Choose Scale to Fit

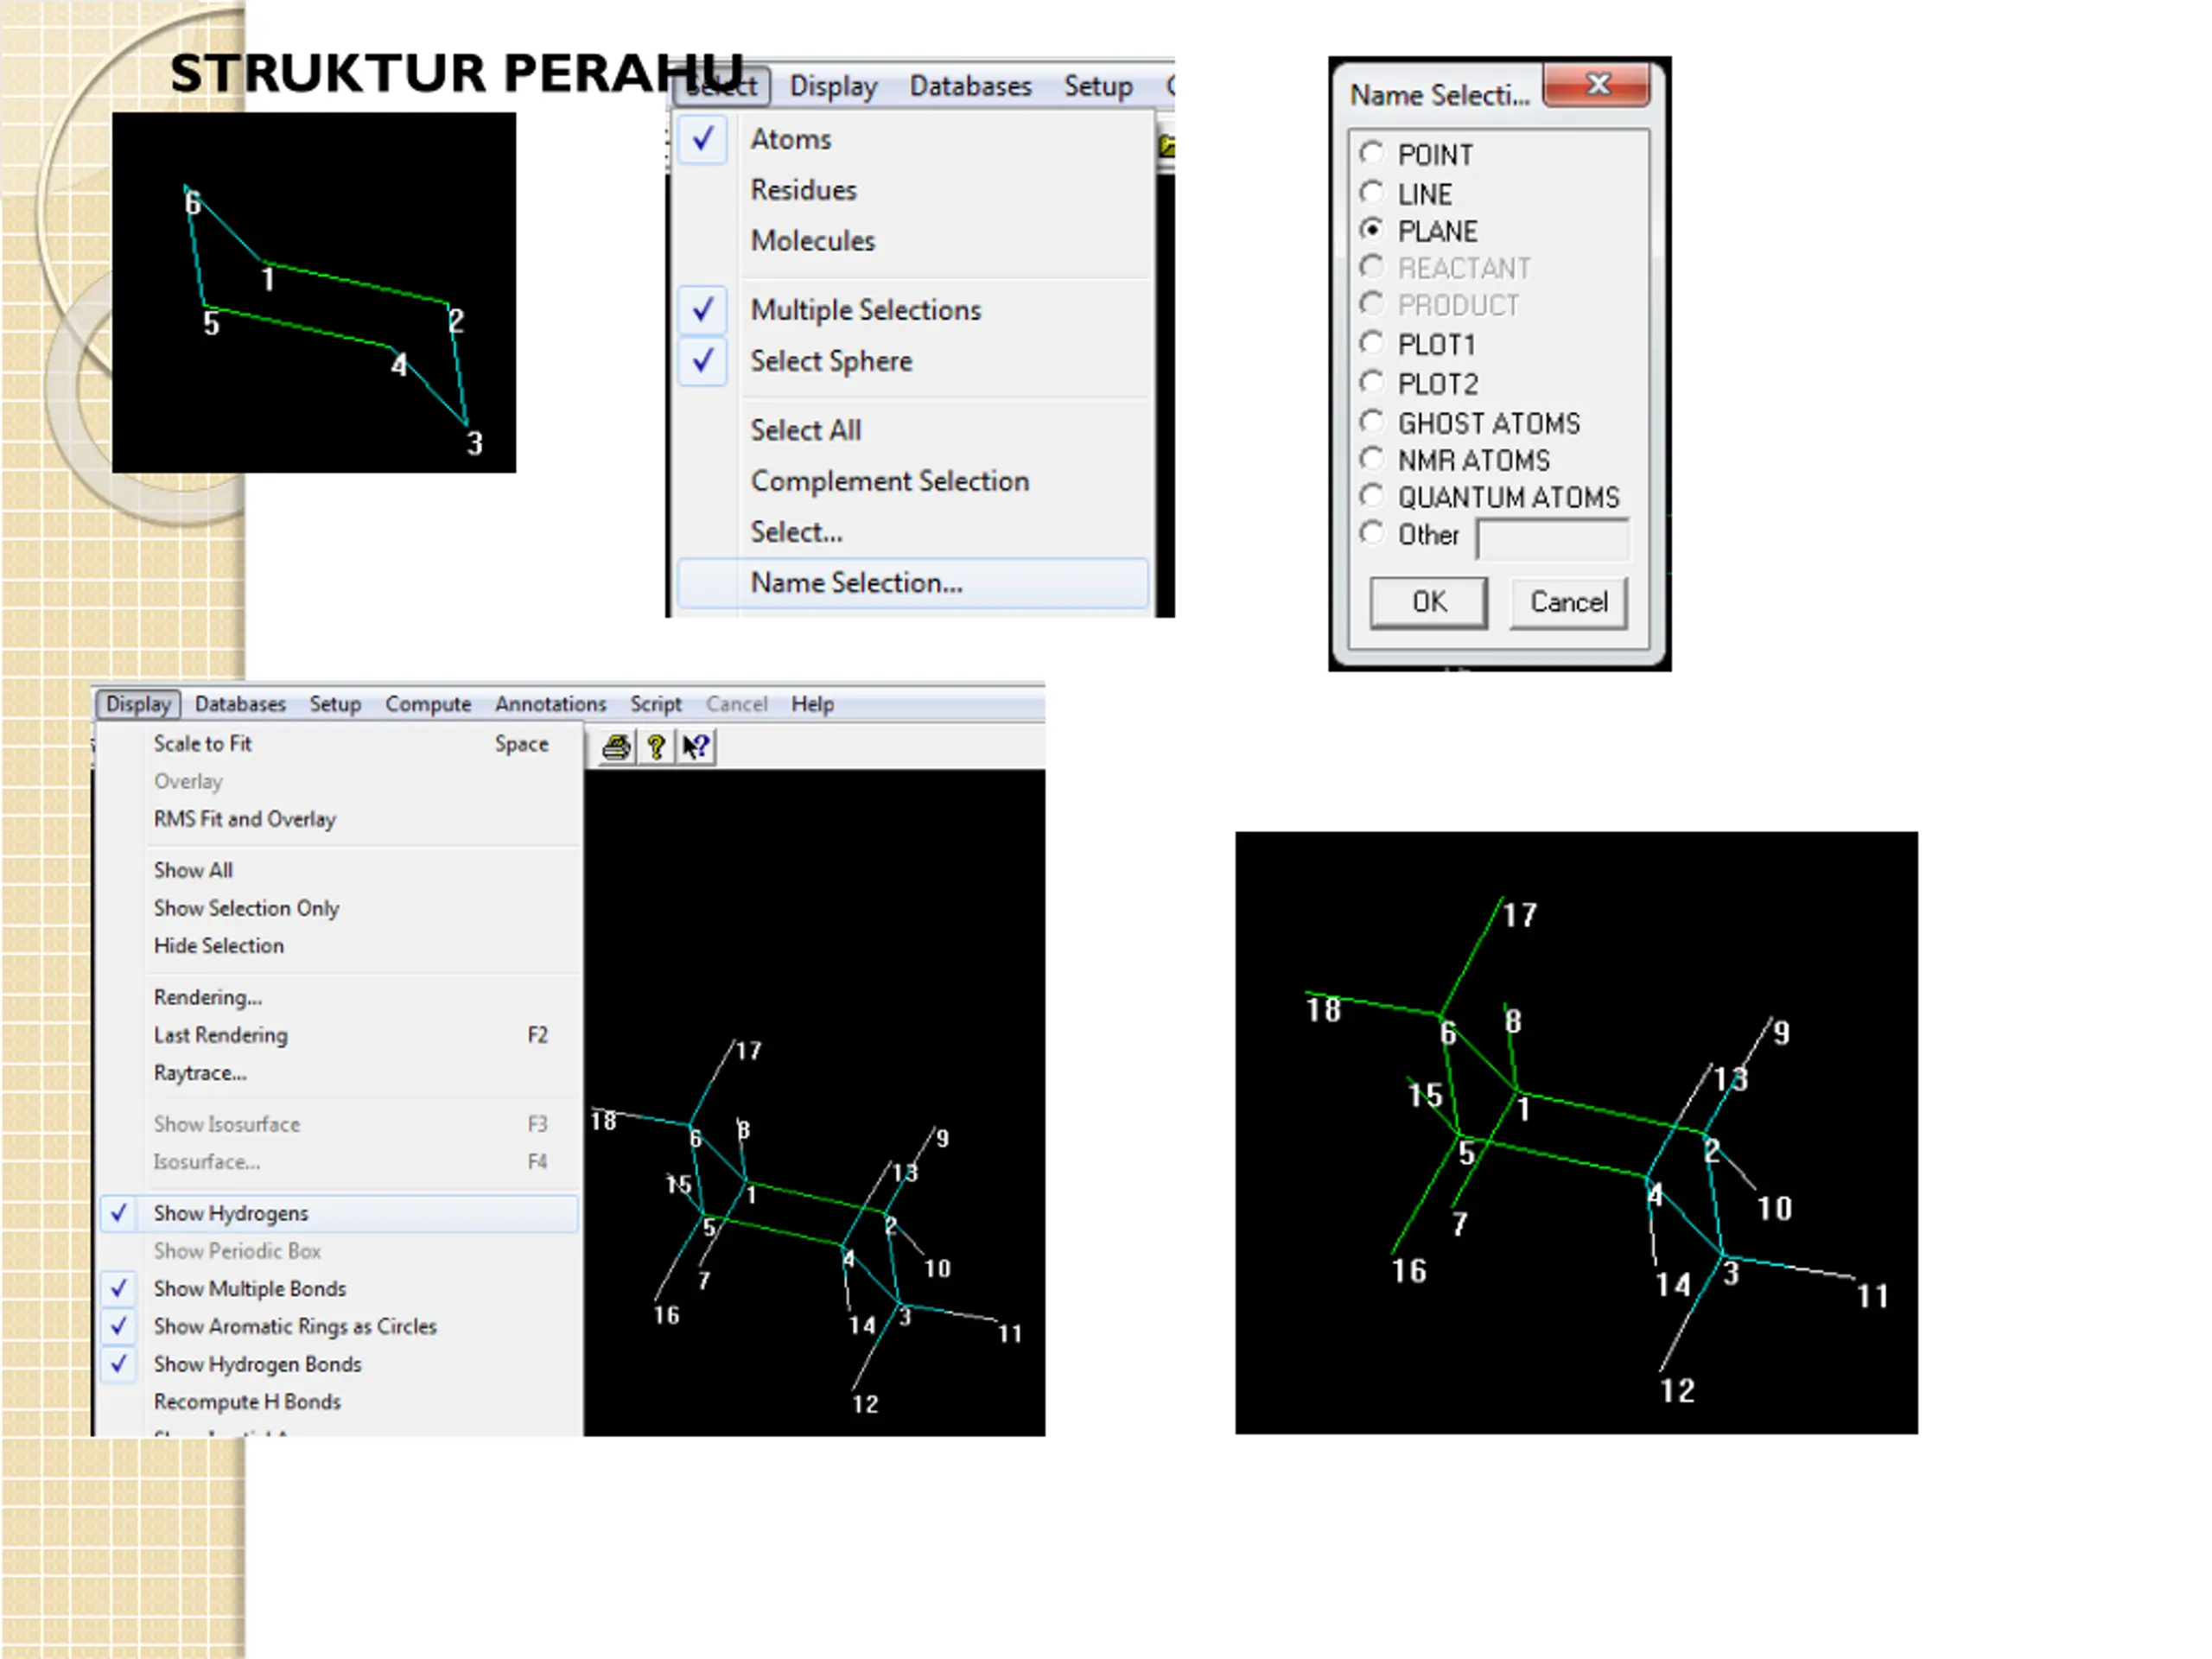[x=338, y=744]
